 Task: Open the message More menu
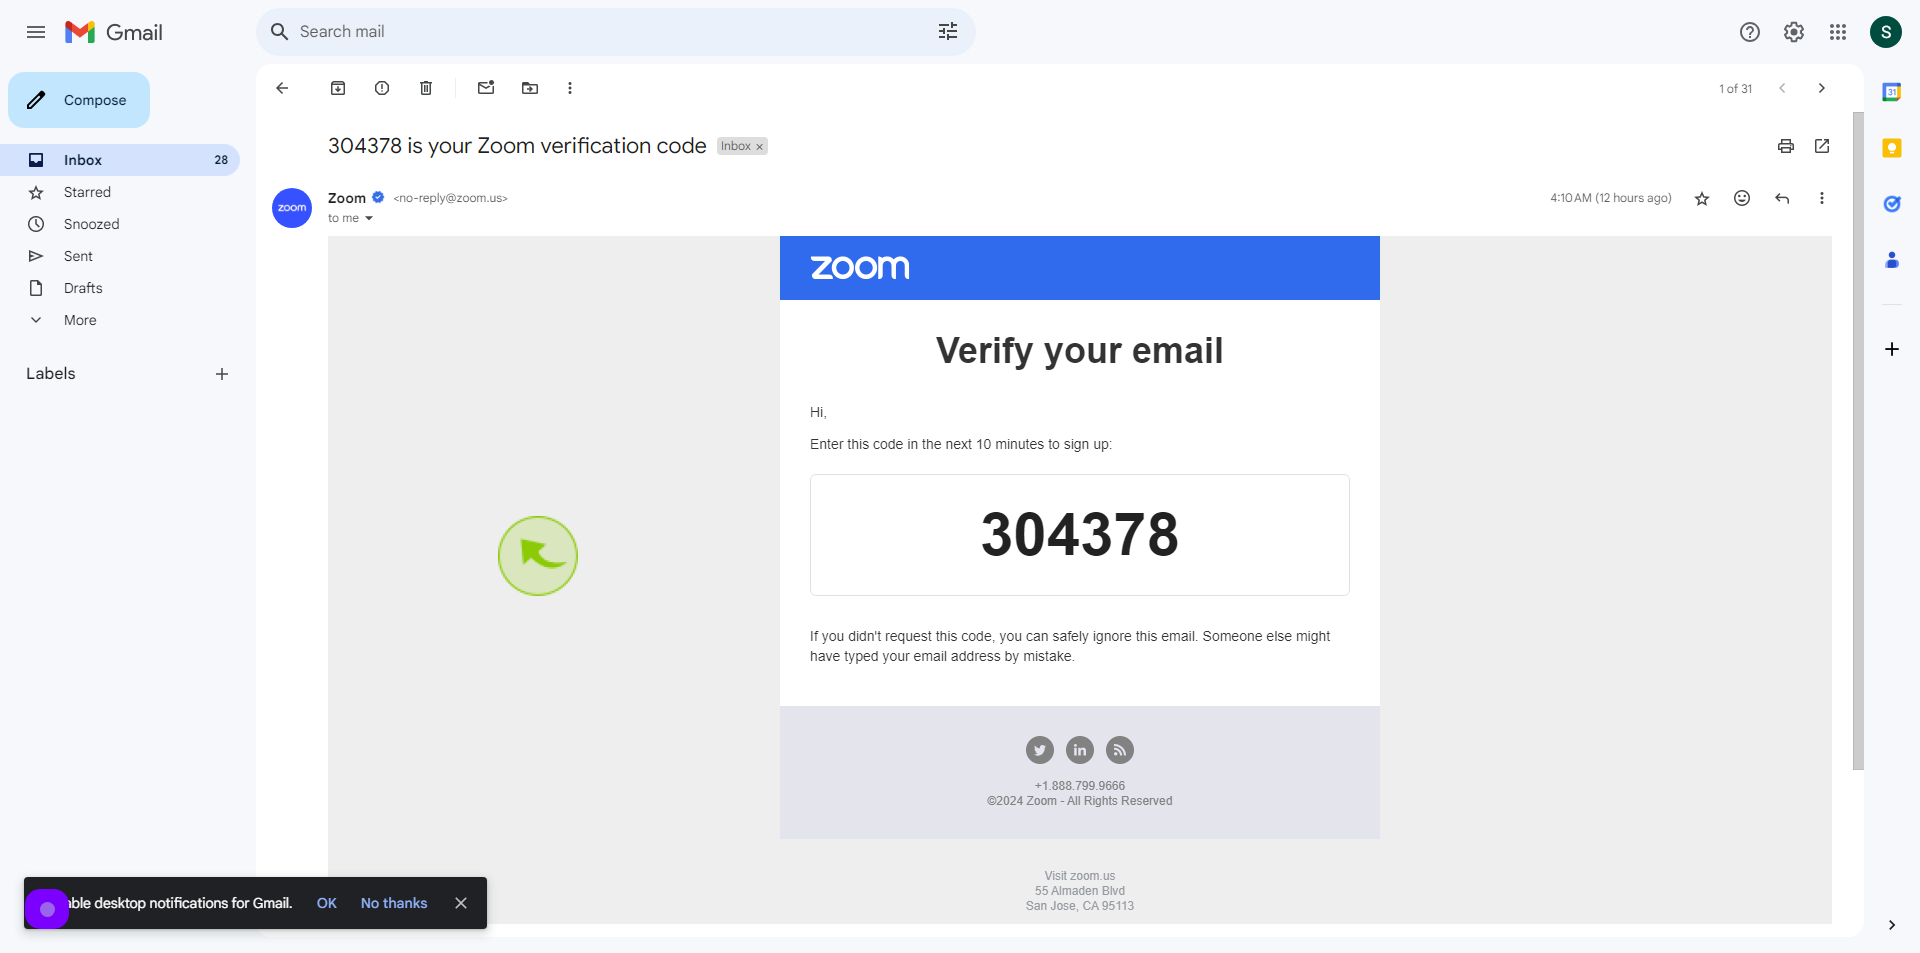tap(1822, 198)
